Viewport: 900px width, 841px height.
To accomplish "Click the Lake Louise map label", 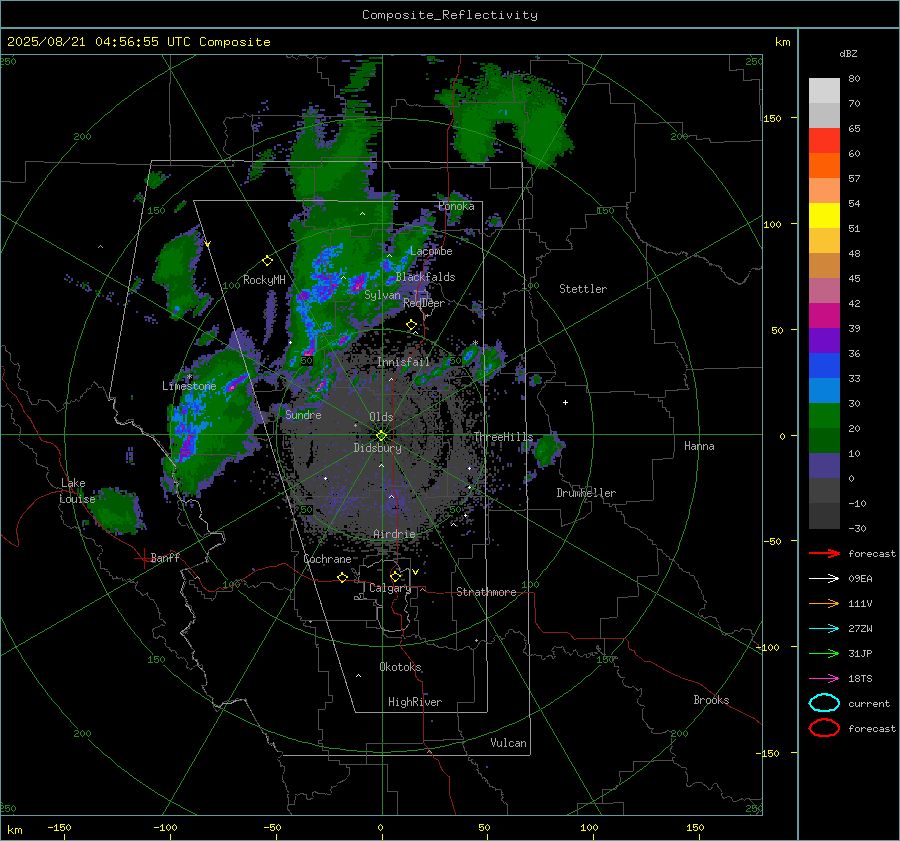I will [x=77, y=491].
